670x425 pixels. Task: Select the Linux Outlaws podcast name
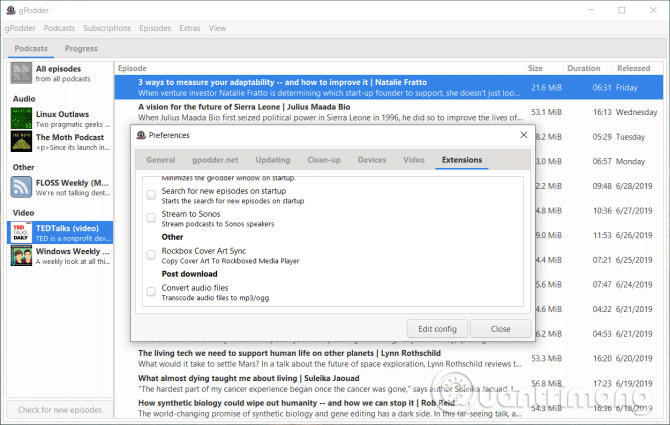point(62,114)
